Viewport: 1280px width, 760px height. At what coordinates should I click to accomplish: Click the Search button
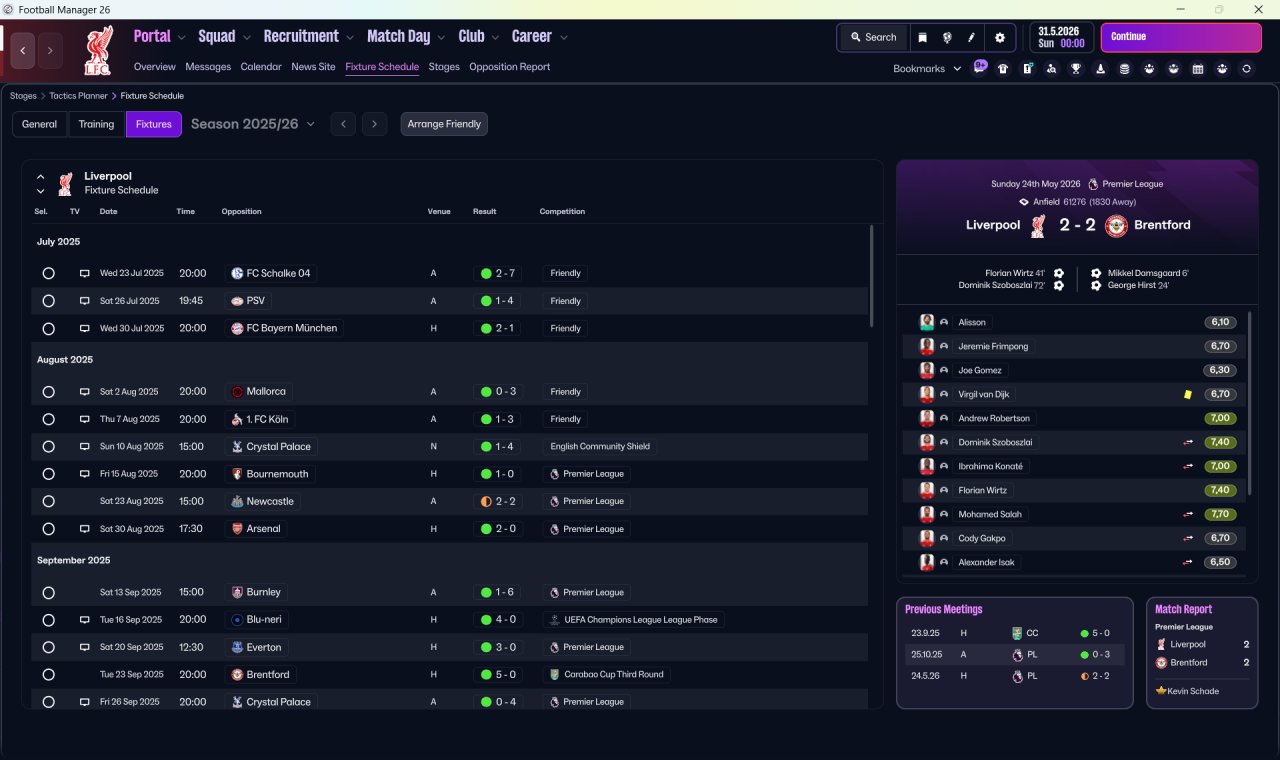pos(873,37)
